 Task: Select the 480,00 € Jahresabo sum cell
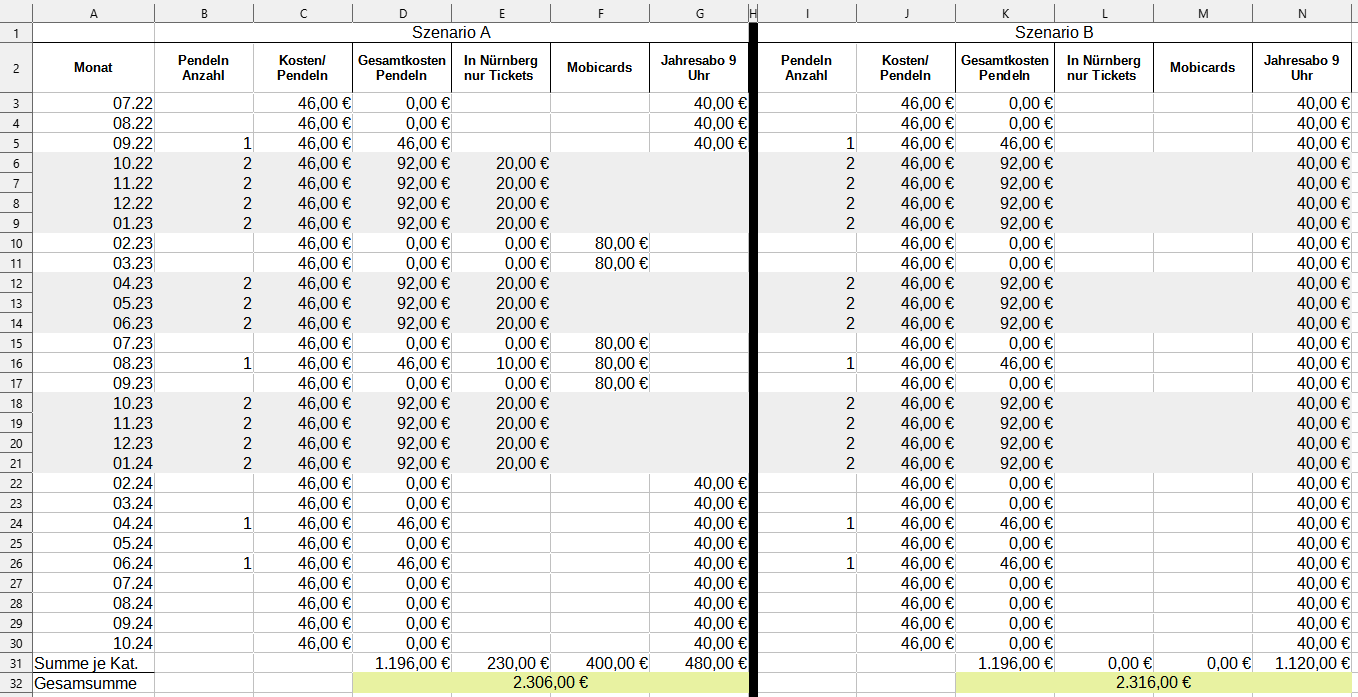pos(699,663)
